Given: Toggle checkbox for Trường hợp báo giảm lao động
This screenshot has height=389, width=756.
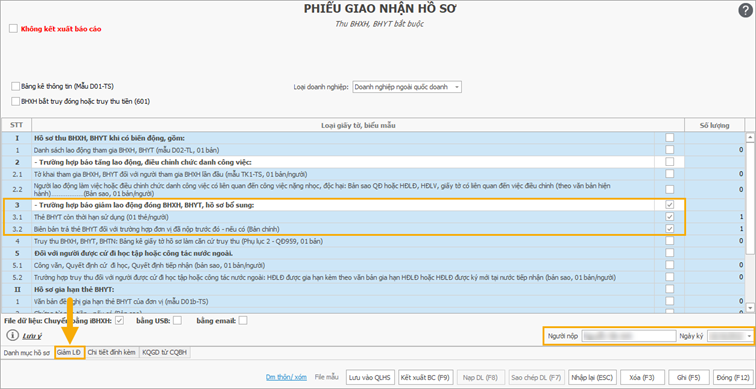Looking at the screenshot, I should click(x=669, y=205).
